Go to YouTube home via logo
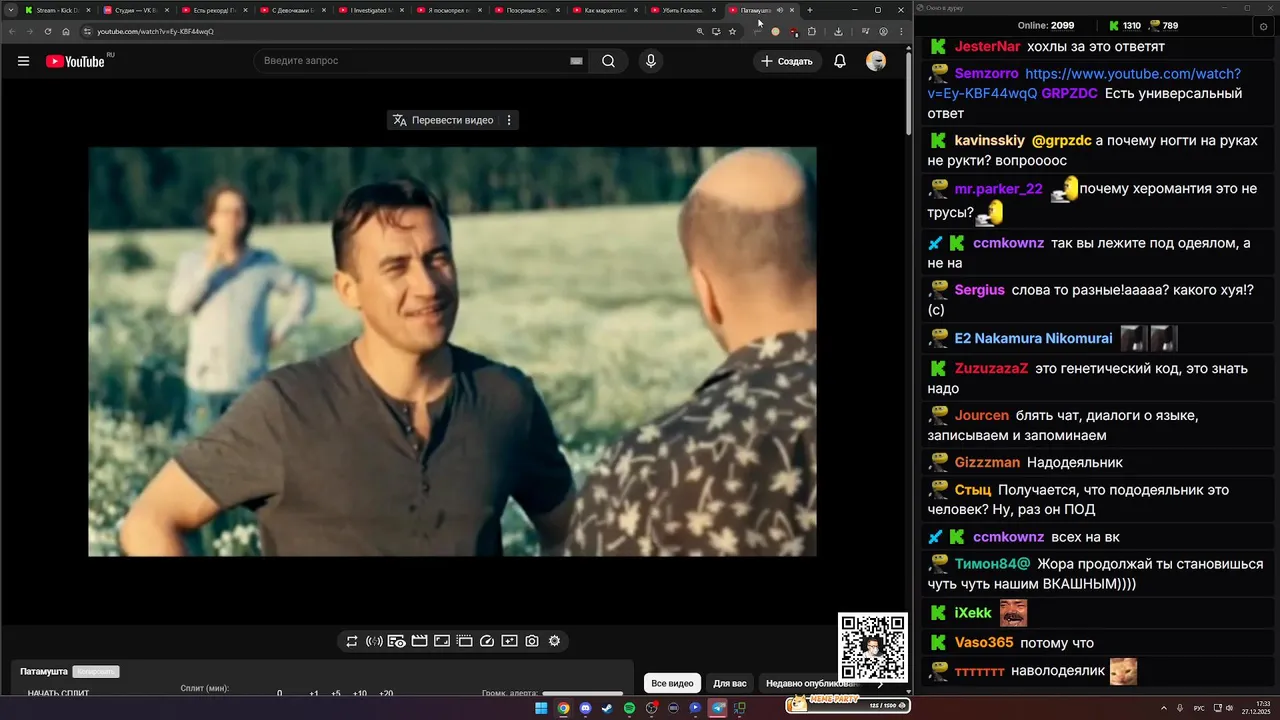The height and width of the screenshot is (720, 1280). (76, 61)
